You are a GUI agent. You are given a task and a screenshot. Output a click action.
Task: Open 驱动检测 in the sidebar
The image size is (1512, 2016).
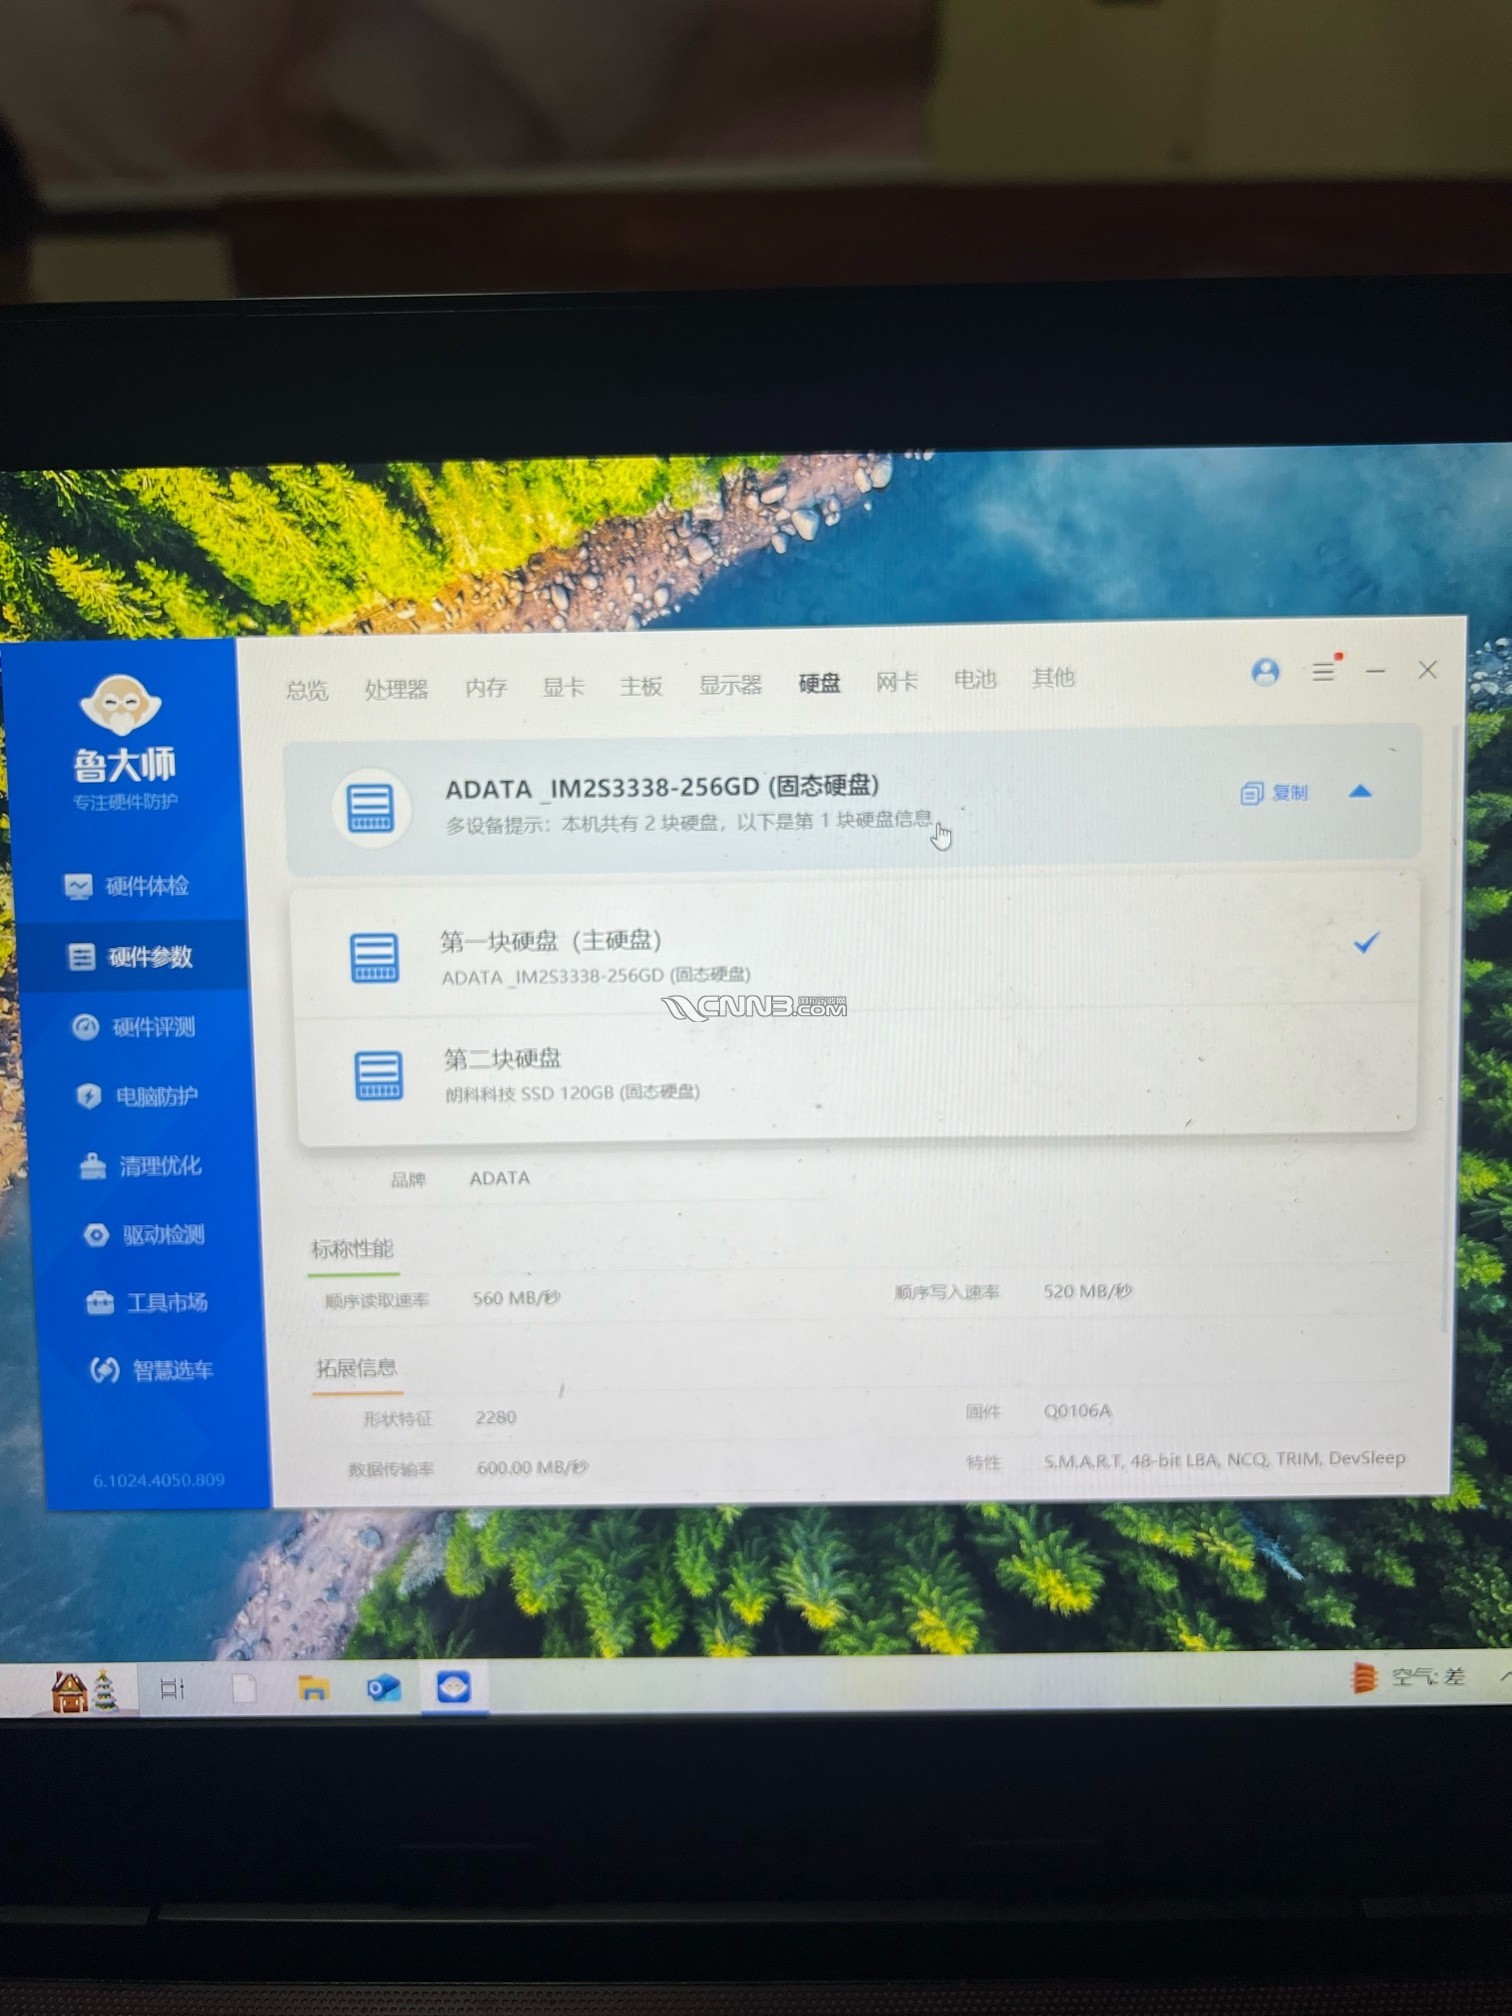click(x=144, y=1234)
